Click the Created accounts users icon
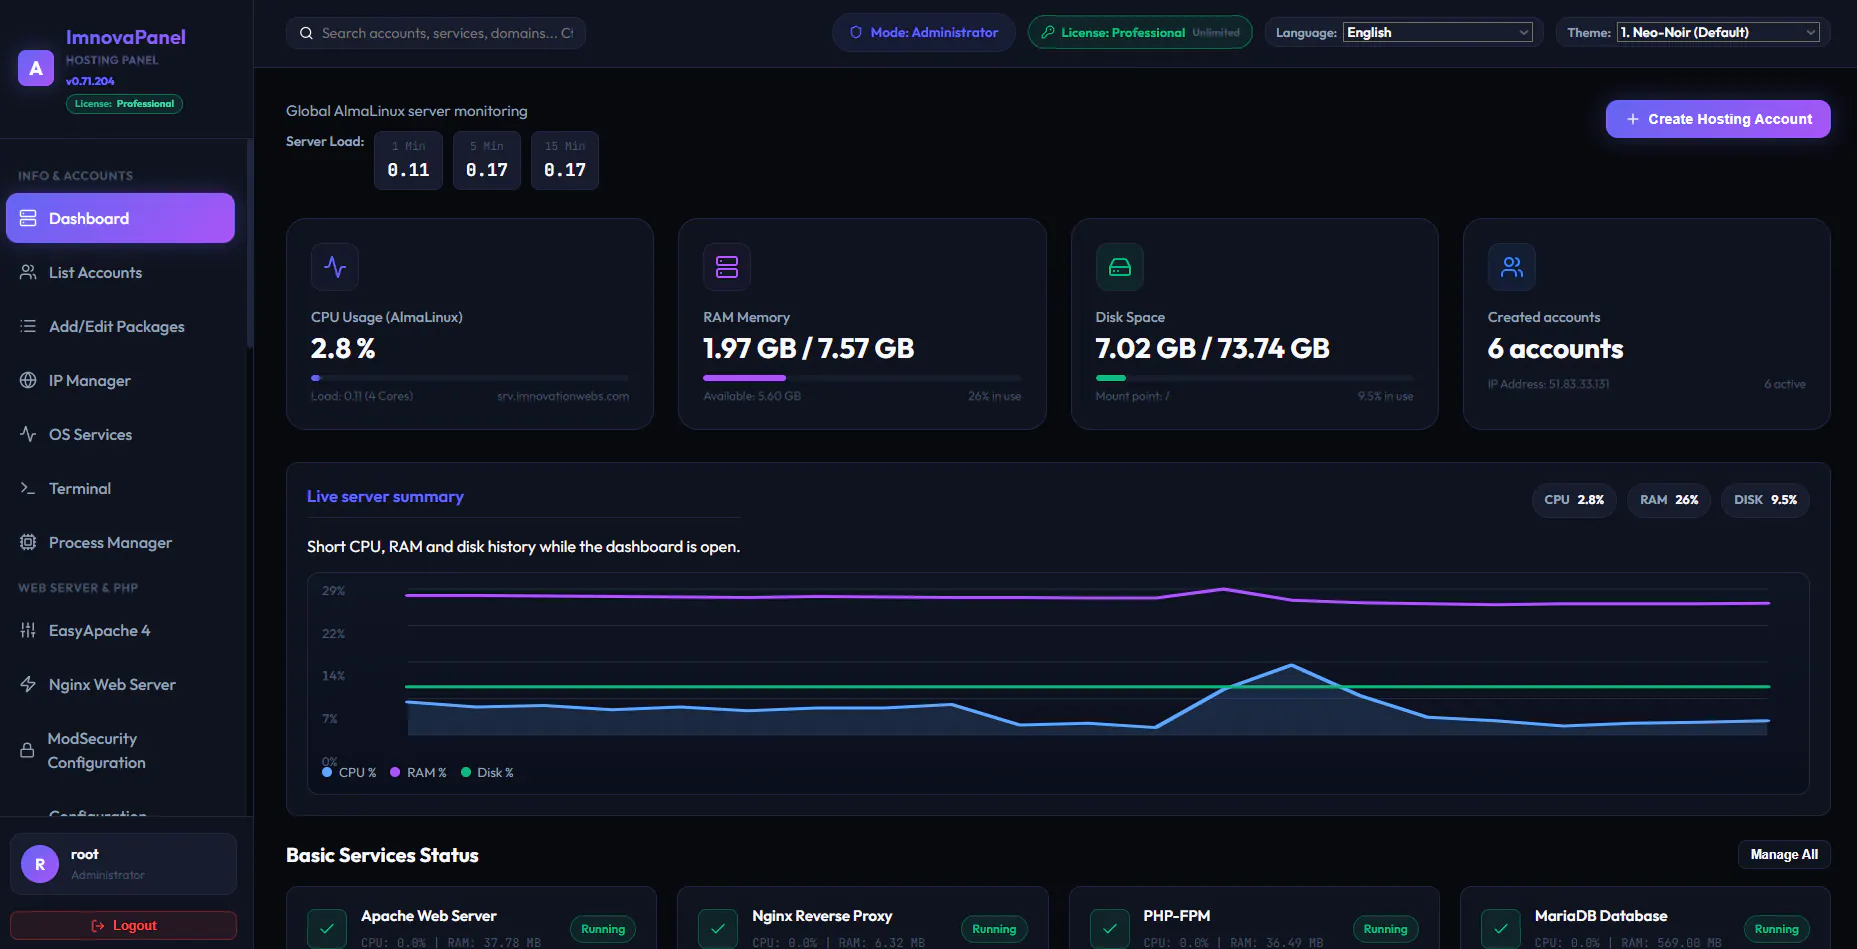This screenshot has width=1857, height=949. 1512,267
